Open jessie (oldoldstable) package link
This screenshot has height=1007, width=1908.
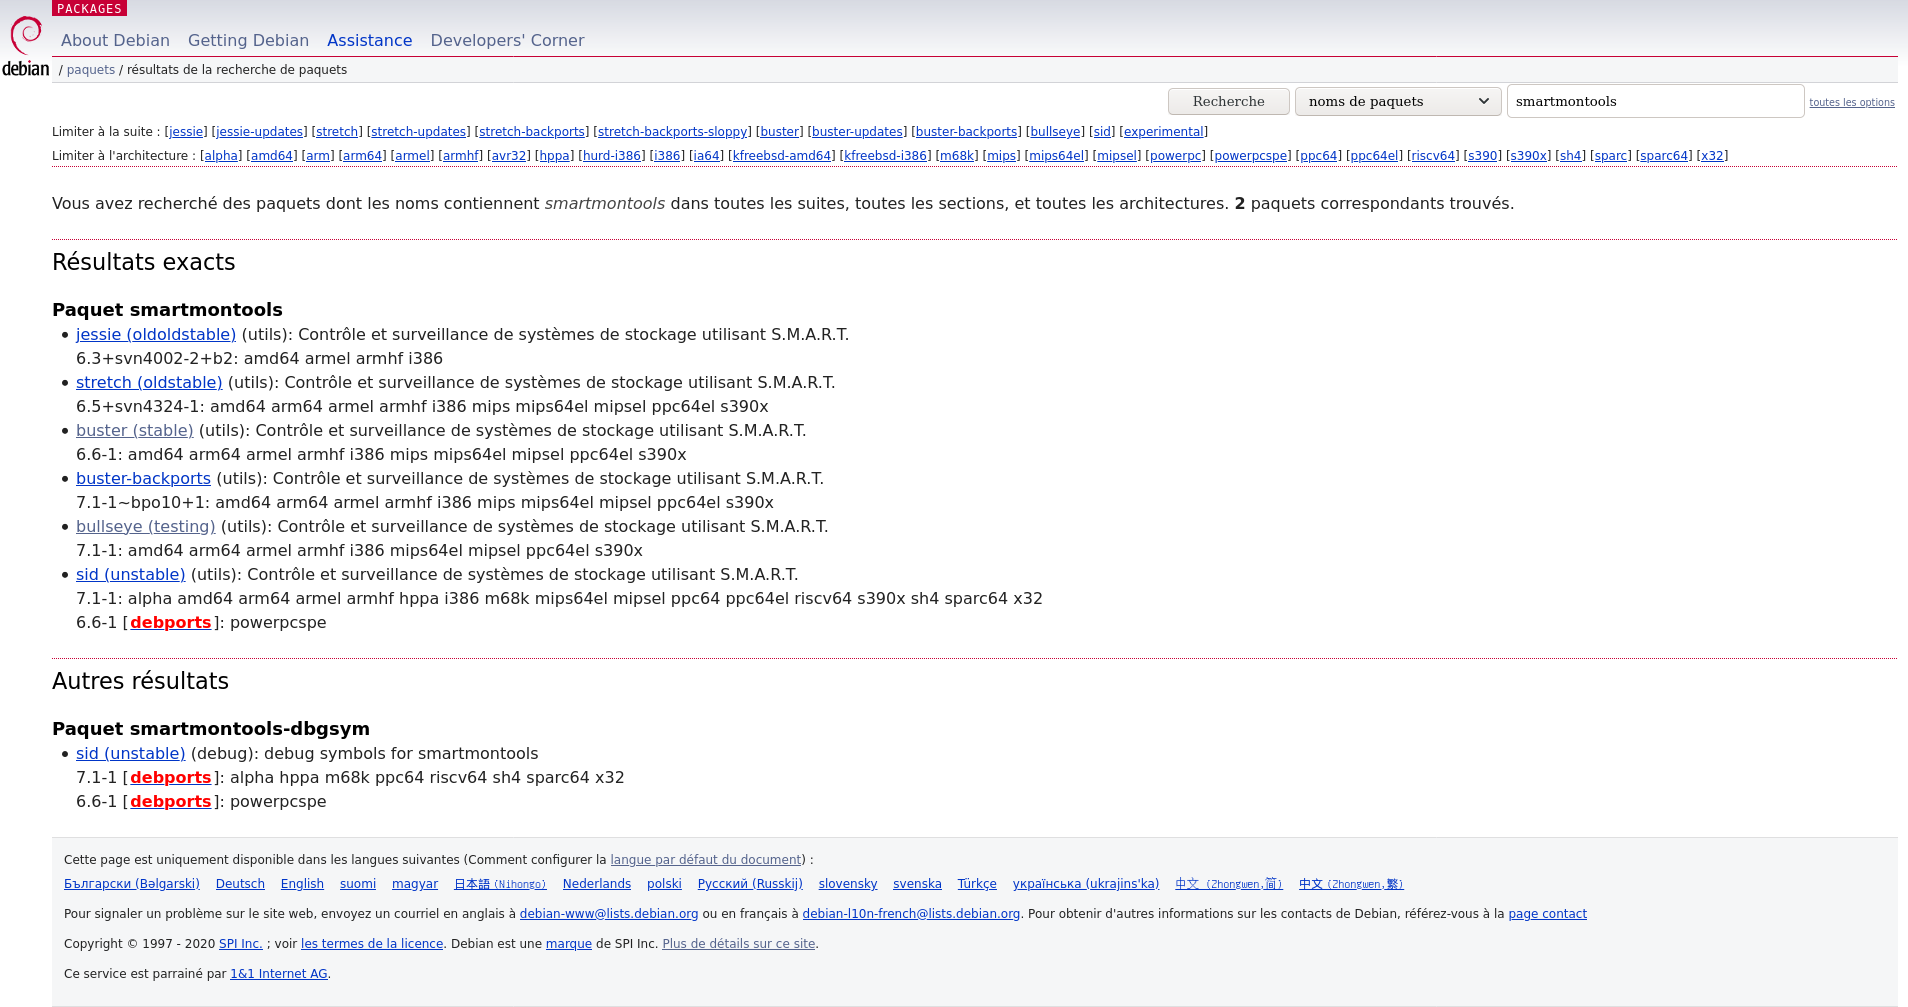coord(156,334)
